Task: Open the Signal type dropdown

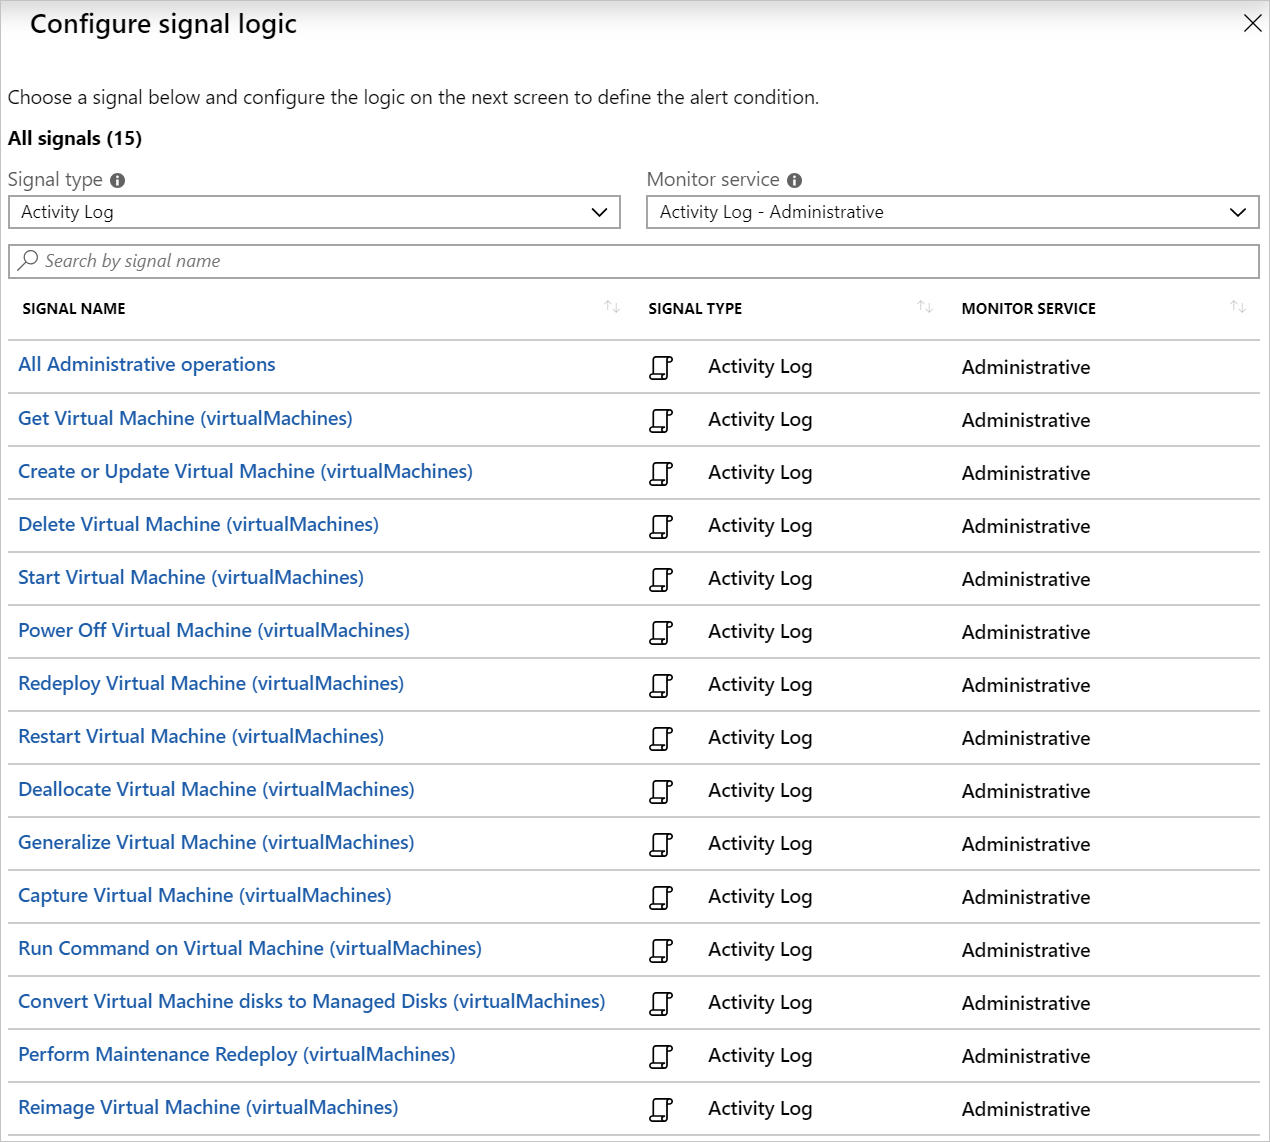Action: coord(314,212)
